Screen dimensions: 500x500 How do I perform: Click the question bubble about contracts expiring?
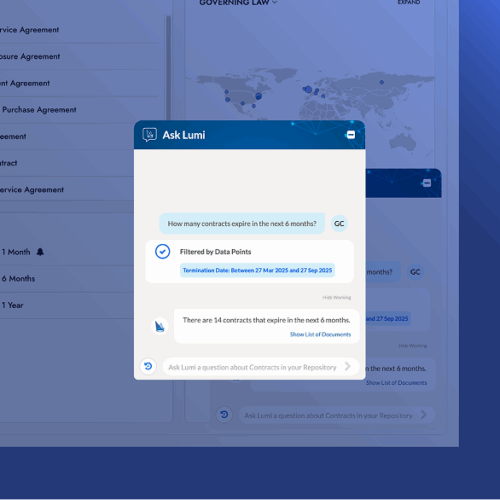(x=242, y=224)
